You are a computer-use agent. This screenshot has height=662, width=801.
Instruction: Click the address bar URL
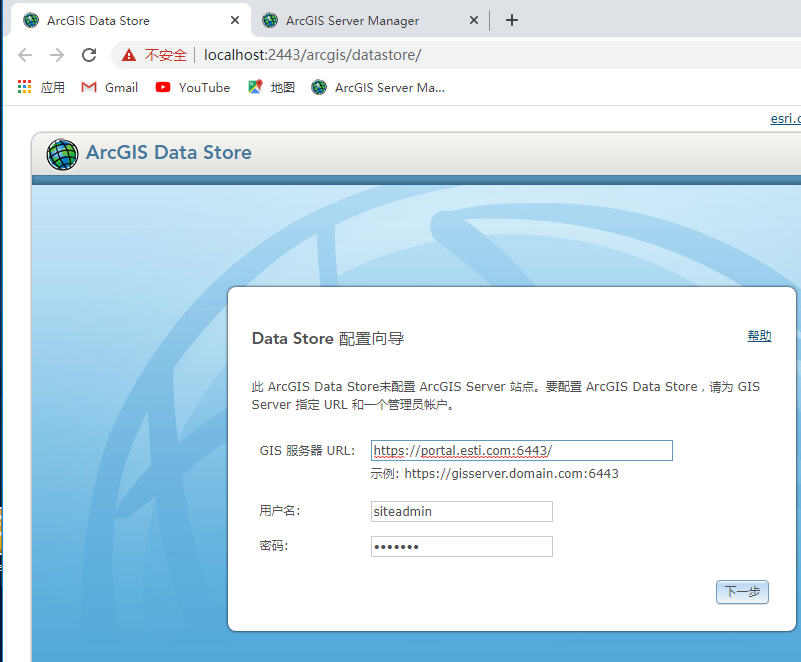[312, 55]
